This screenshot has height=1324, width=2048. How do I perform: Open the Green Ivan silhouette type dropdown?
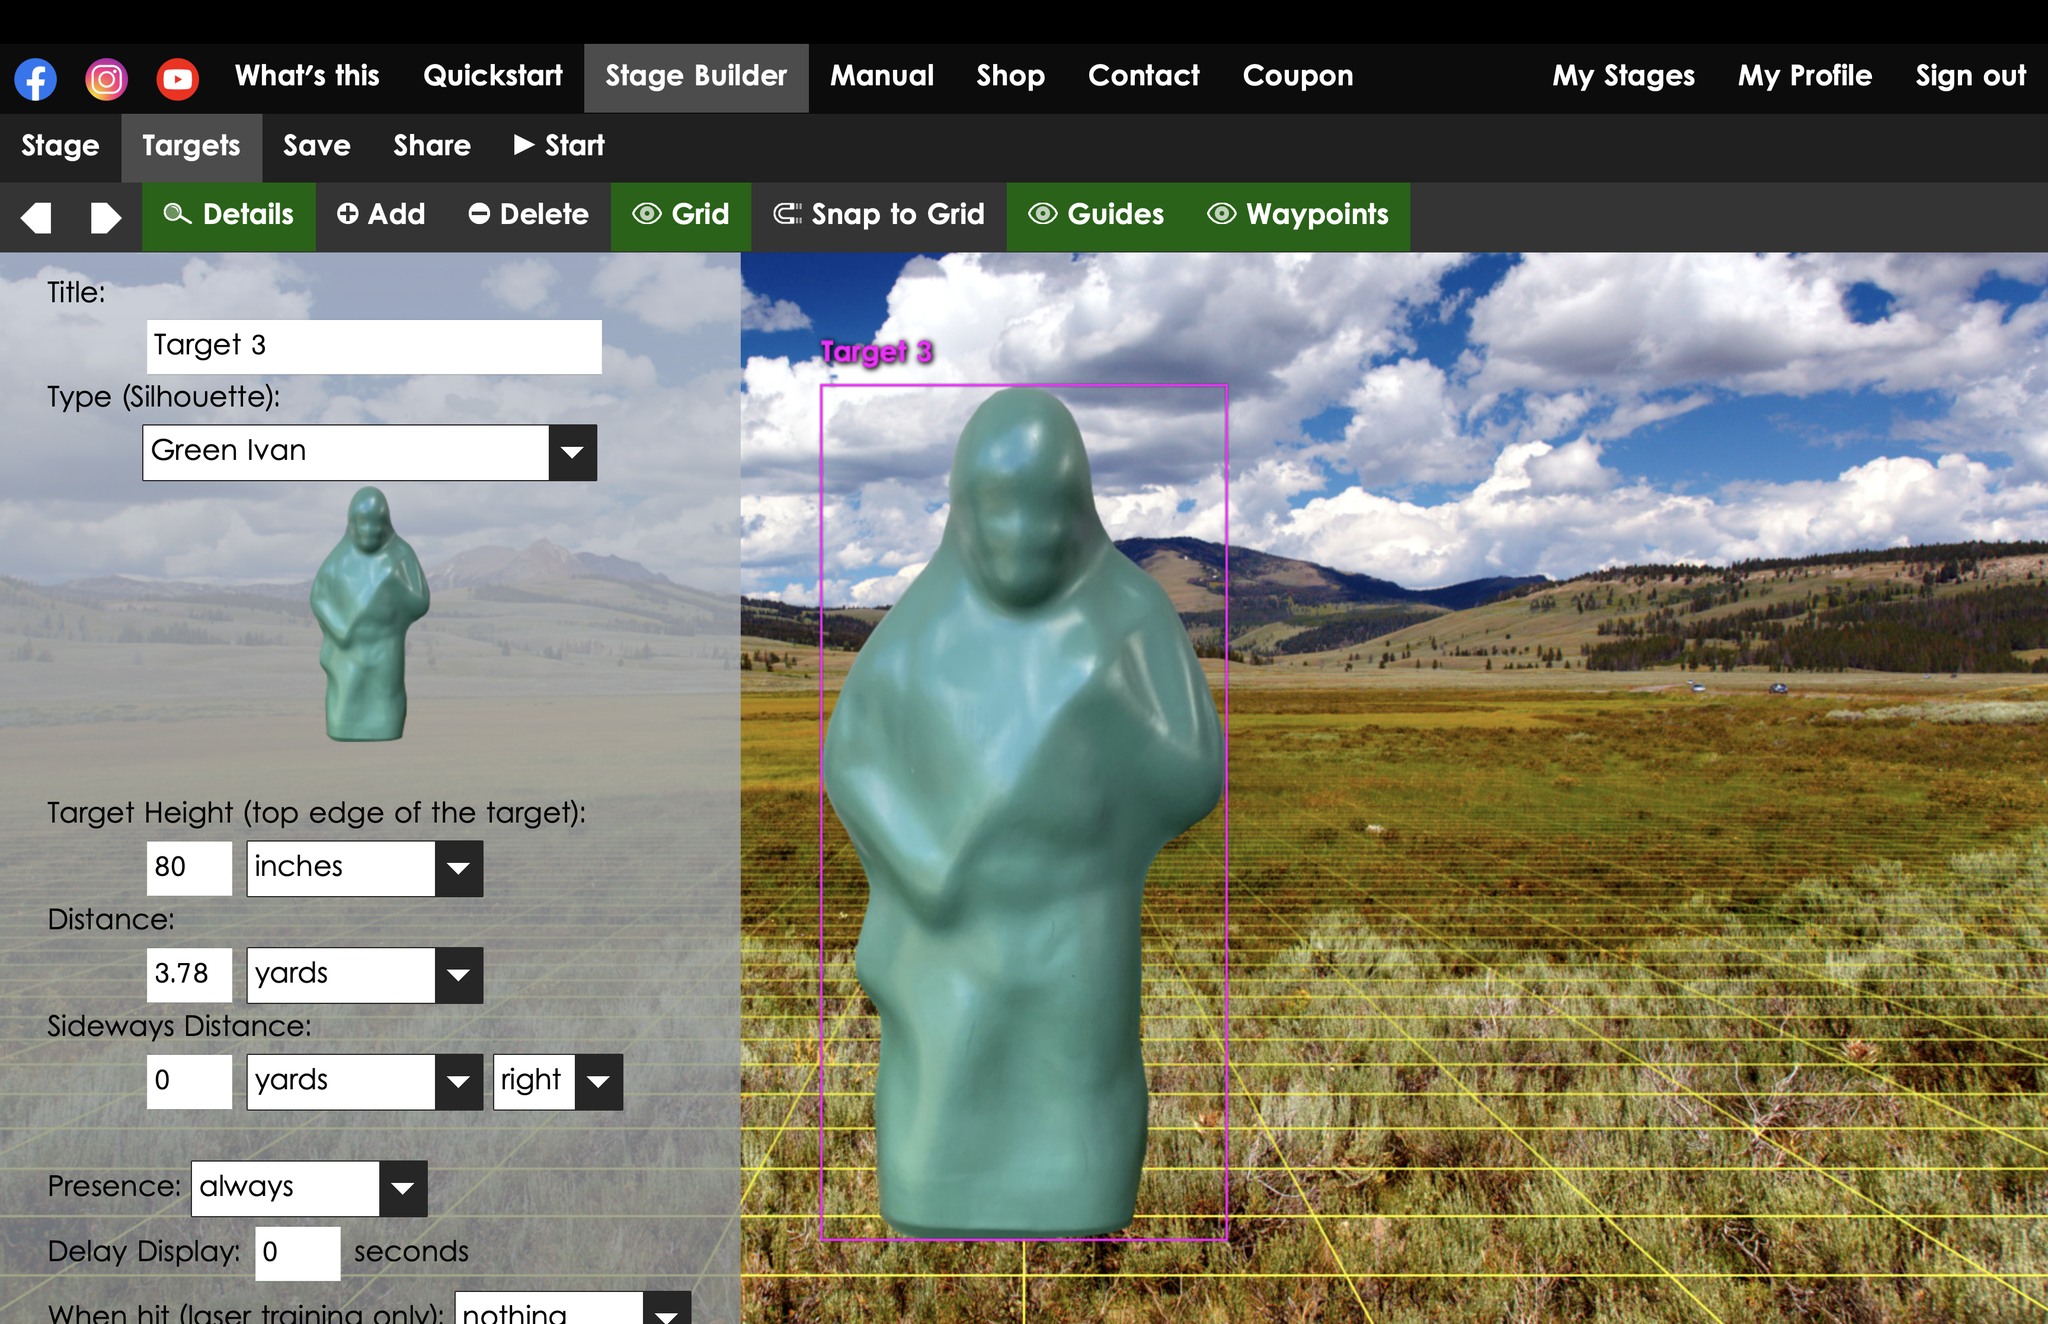pyautogui.click(x=369, y=452)
